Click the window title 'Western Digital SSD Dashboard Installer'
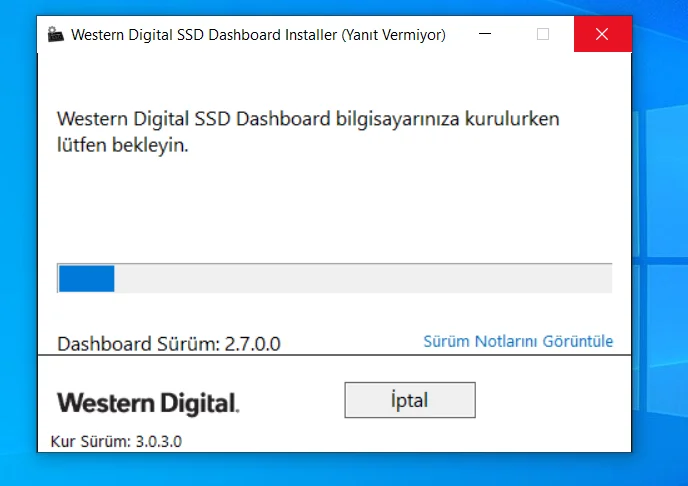The width and height of the screenshot is (688, 486). [x=258, y=35]
